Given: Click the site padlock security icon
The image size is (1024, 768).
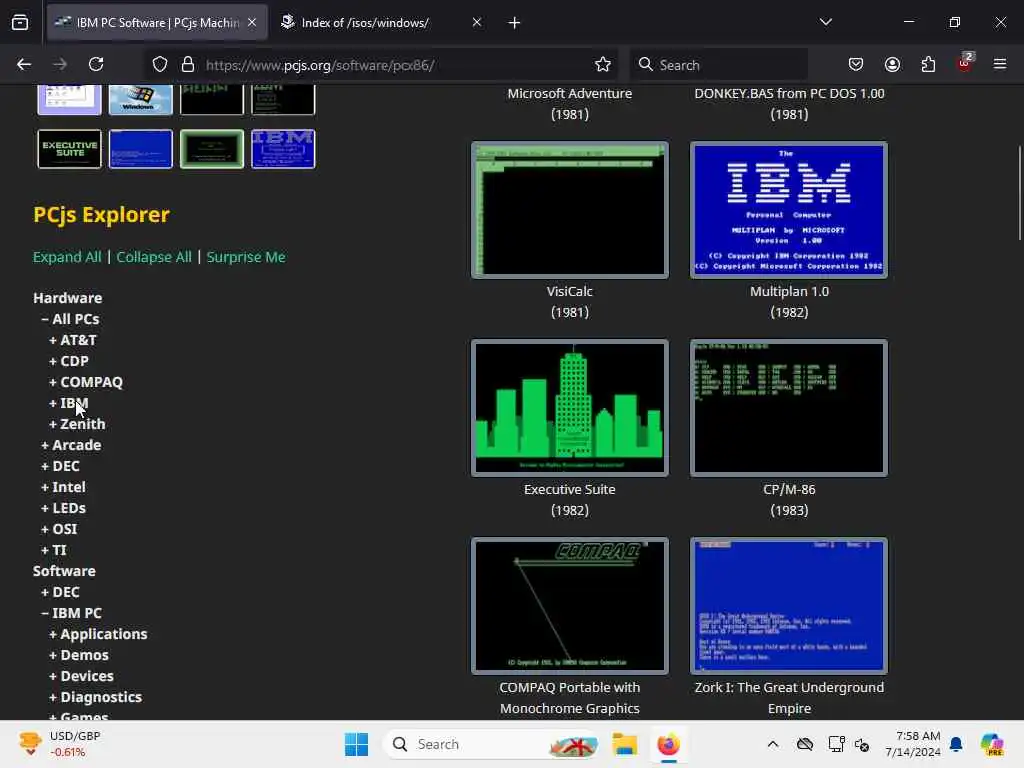Looking at the screenshot, I should click(x=188, y=64).
